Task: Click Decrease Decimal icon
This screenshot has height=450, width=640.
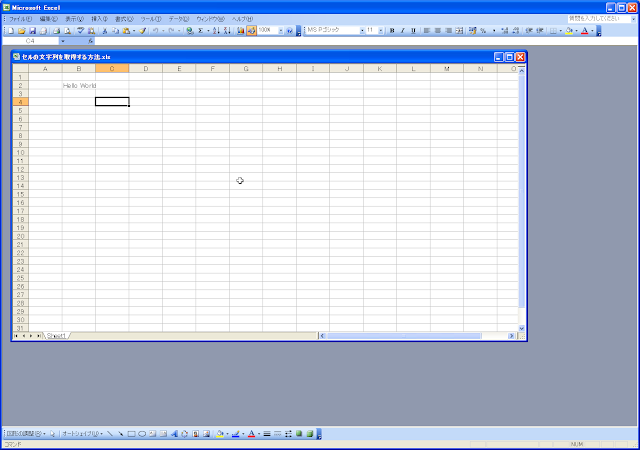Action: tap(516, 31)
